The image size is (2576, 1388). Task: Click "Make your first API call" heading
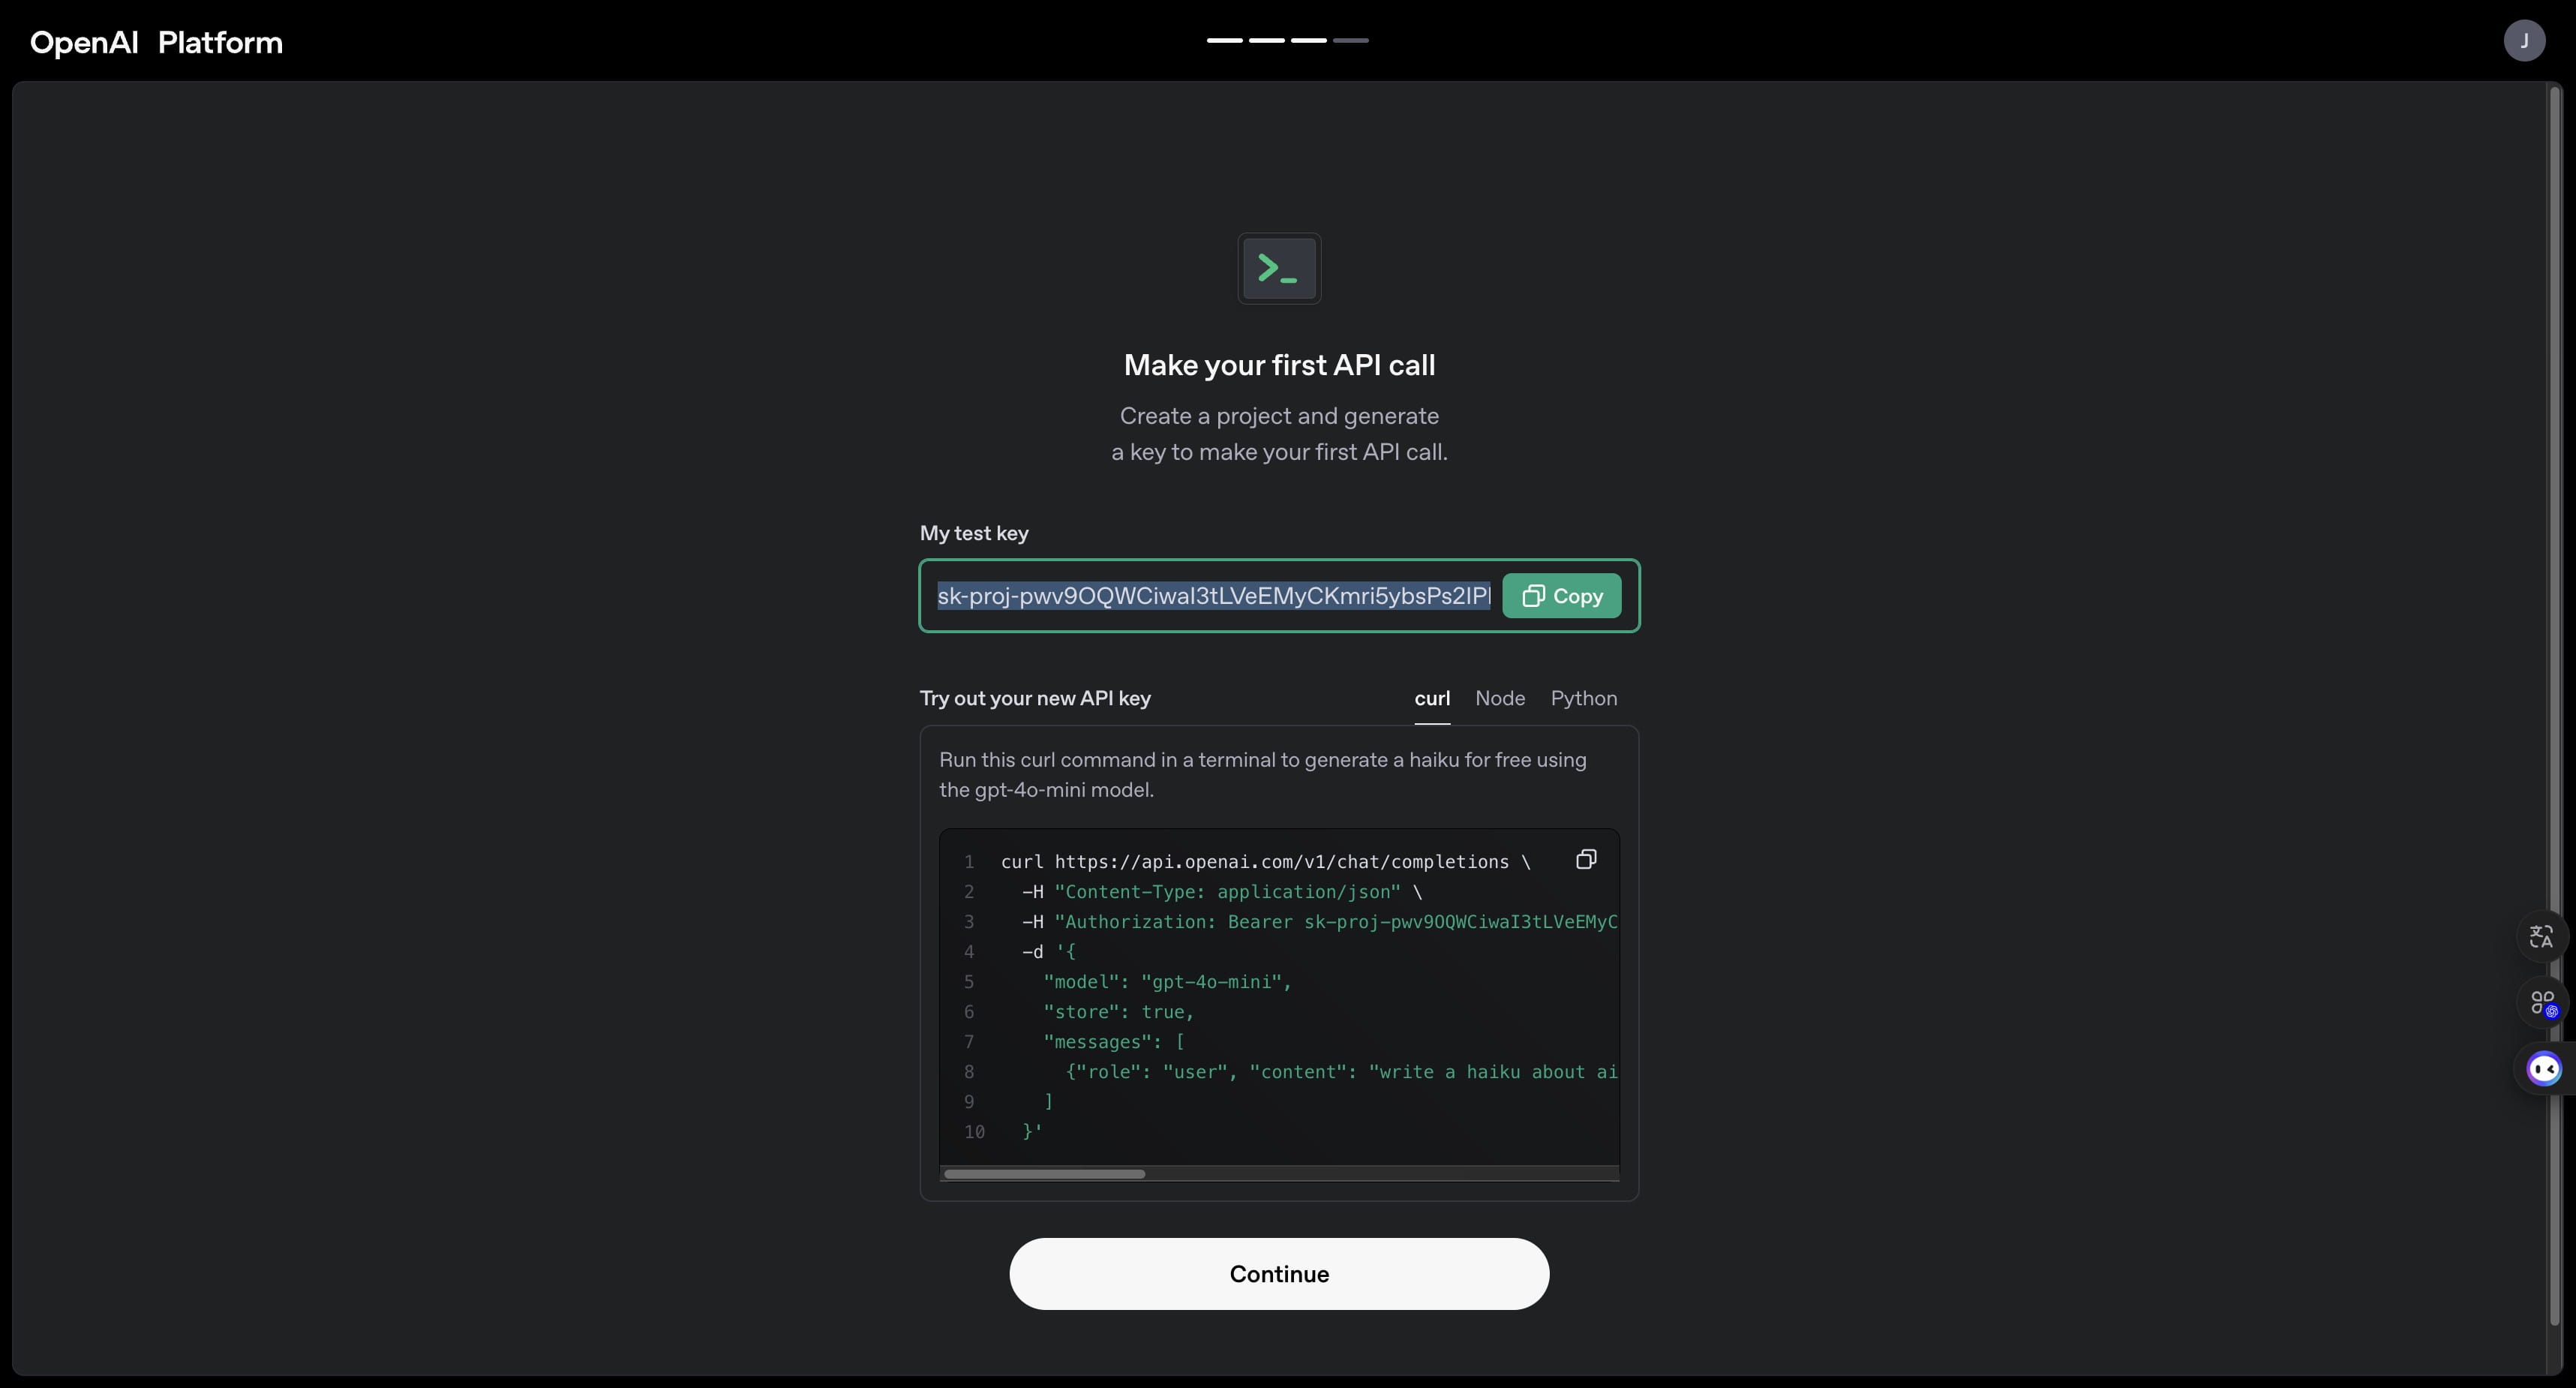point(1279,365)
